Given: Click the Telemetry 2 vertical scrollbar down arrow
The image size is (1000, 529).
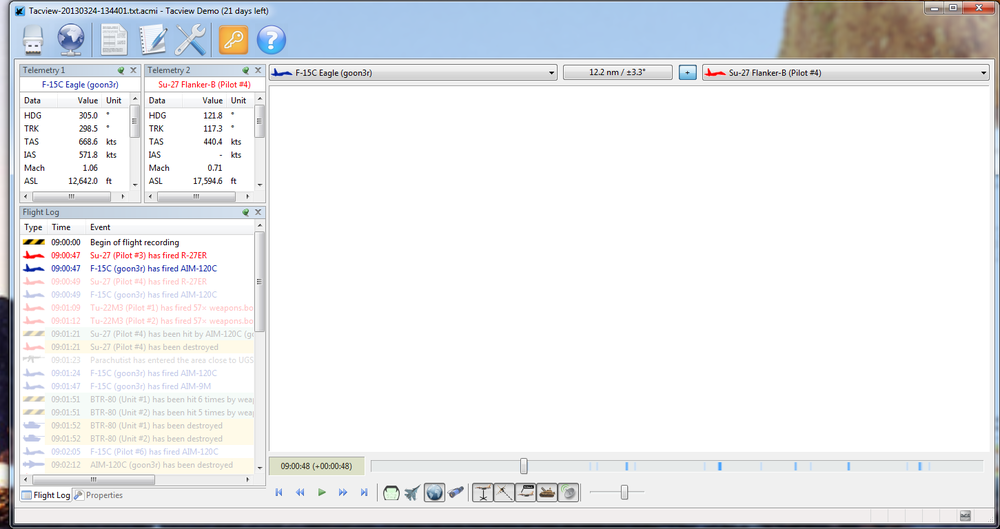Looking at the screenshot, I should pyautogui.click(x=260, y=185).
